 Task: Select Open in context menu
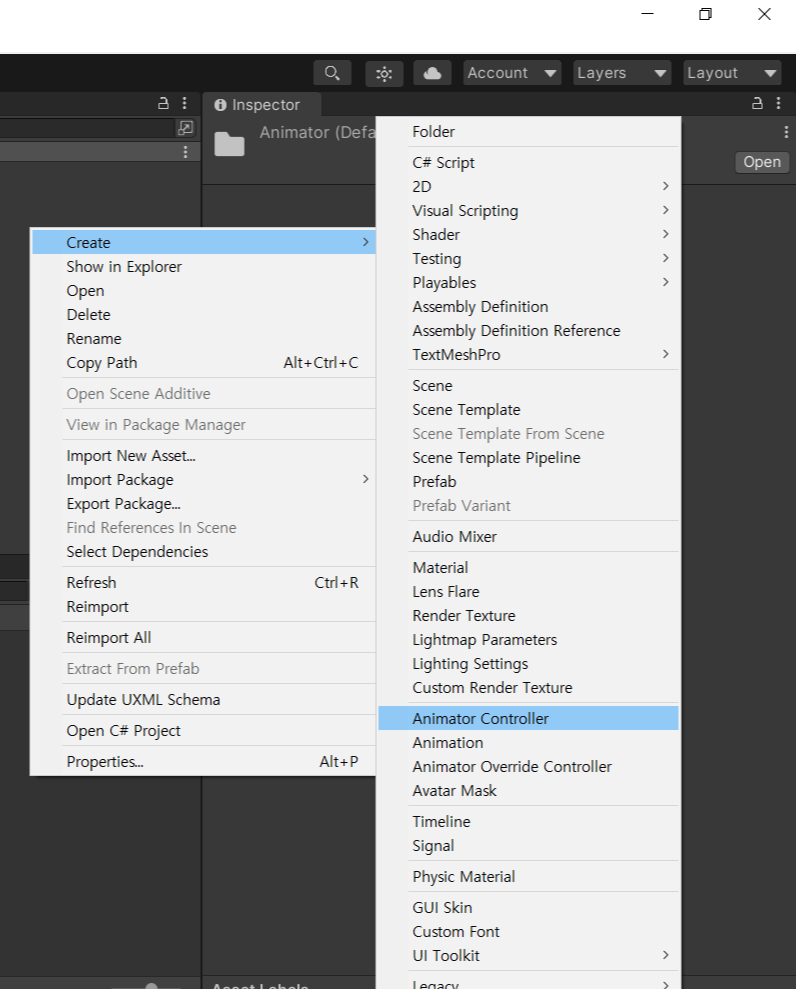(204, 291)
